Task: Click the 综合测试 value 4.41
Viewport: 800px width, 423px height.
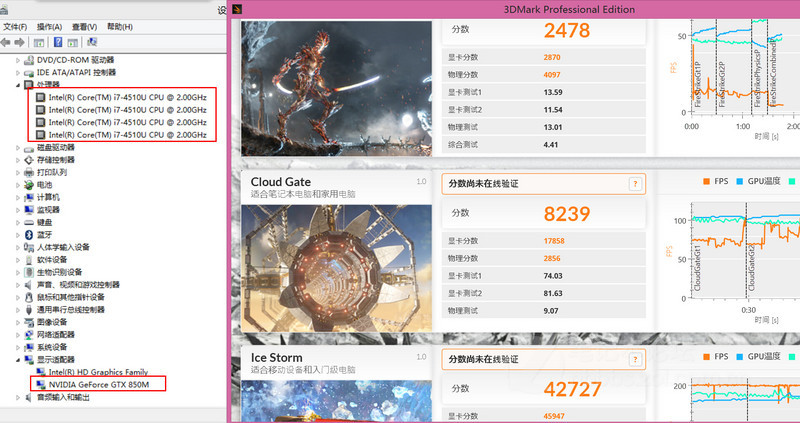Action: [551, 144]
